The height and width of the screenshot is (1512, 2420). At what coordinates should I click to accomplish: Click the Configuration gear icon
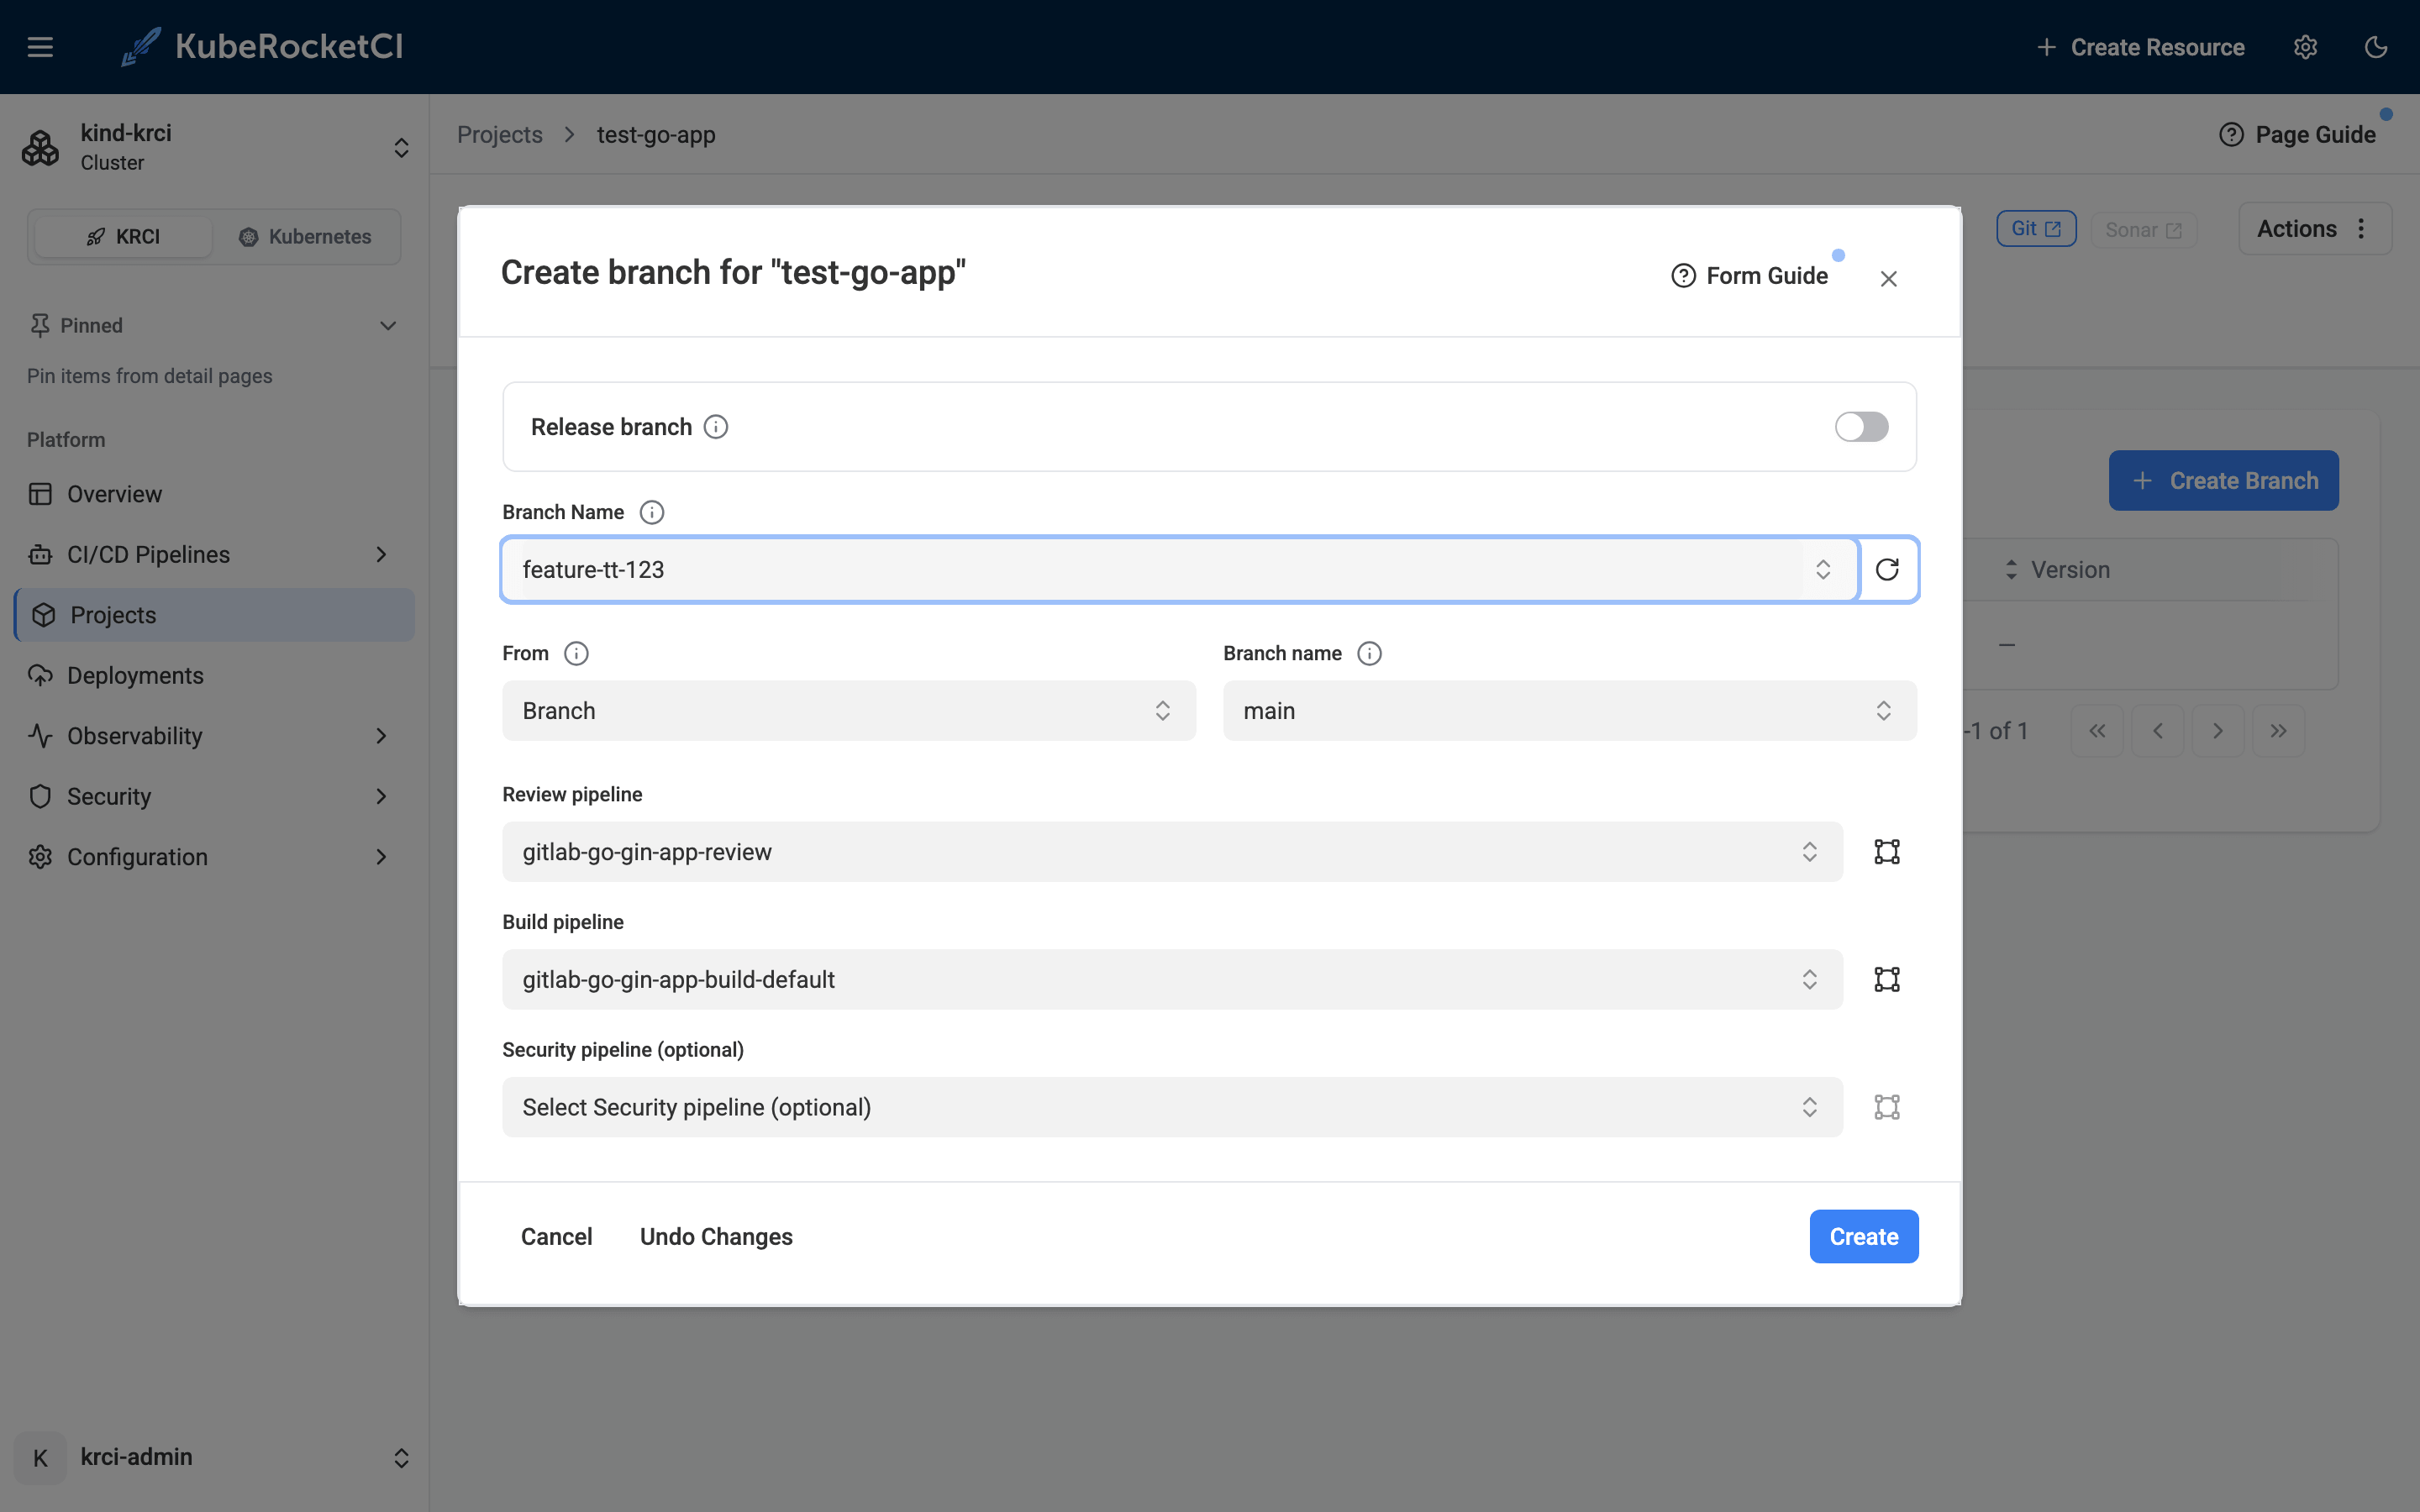(40, 857)
